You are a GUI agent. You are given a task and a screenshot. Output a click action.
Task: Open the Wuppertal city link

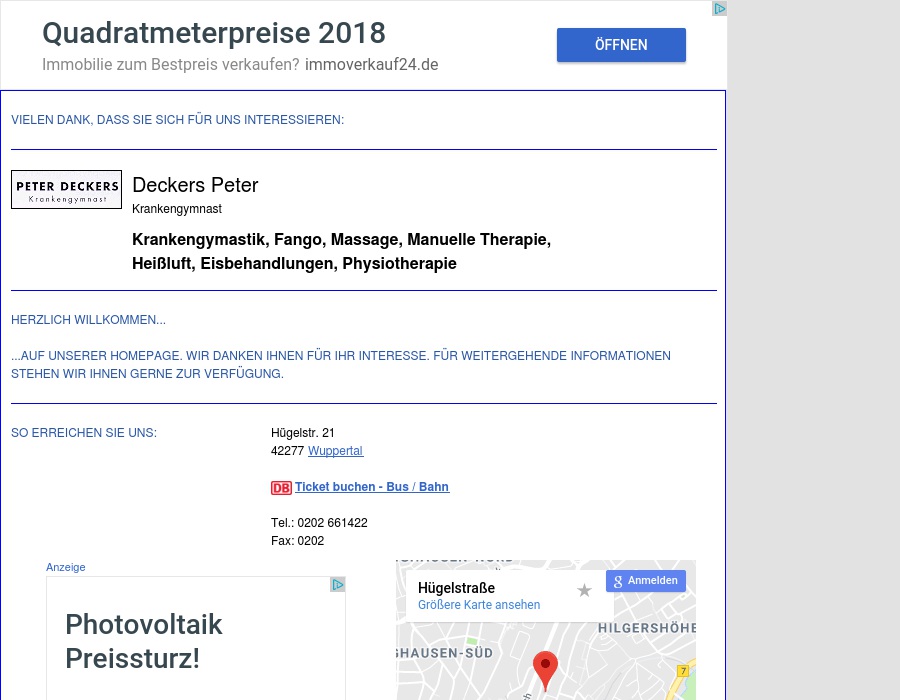[x=335, y=451]
